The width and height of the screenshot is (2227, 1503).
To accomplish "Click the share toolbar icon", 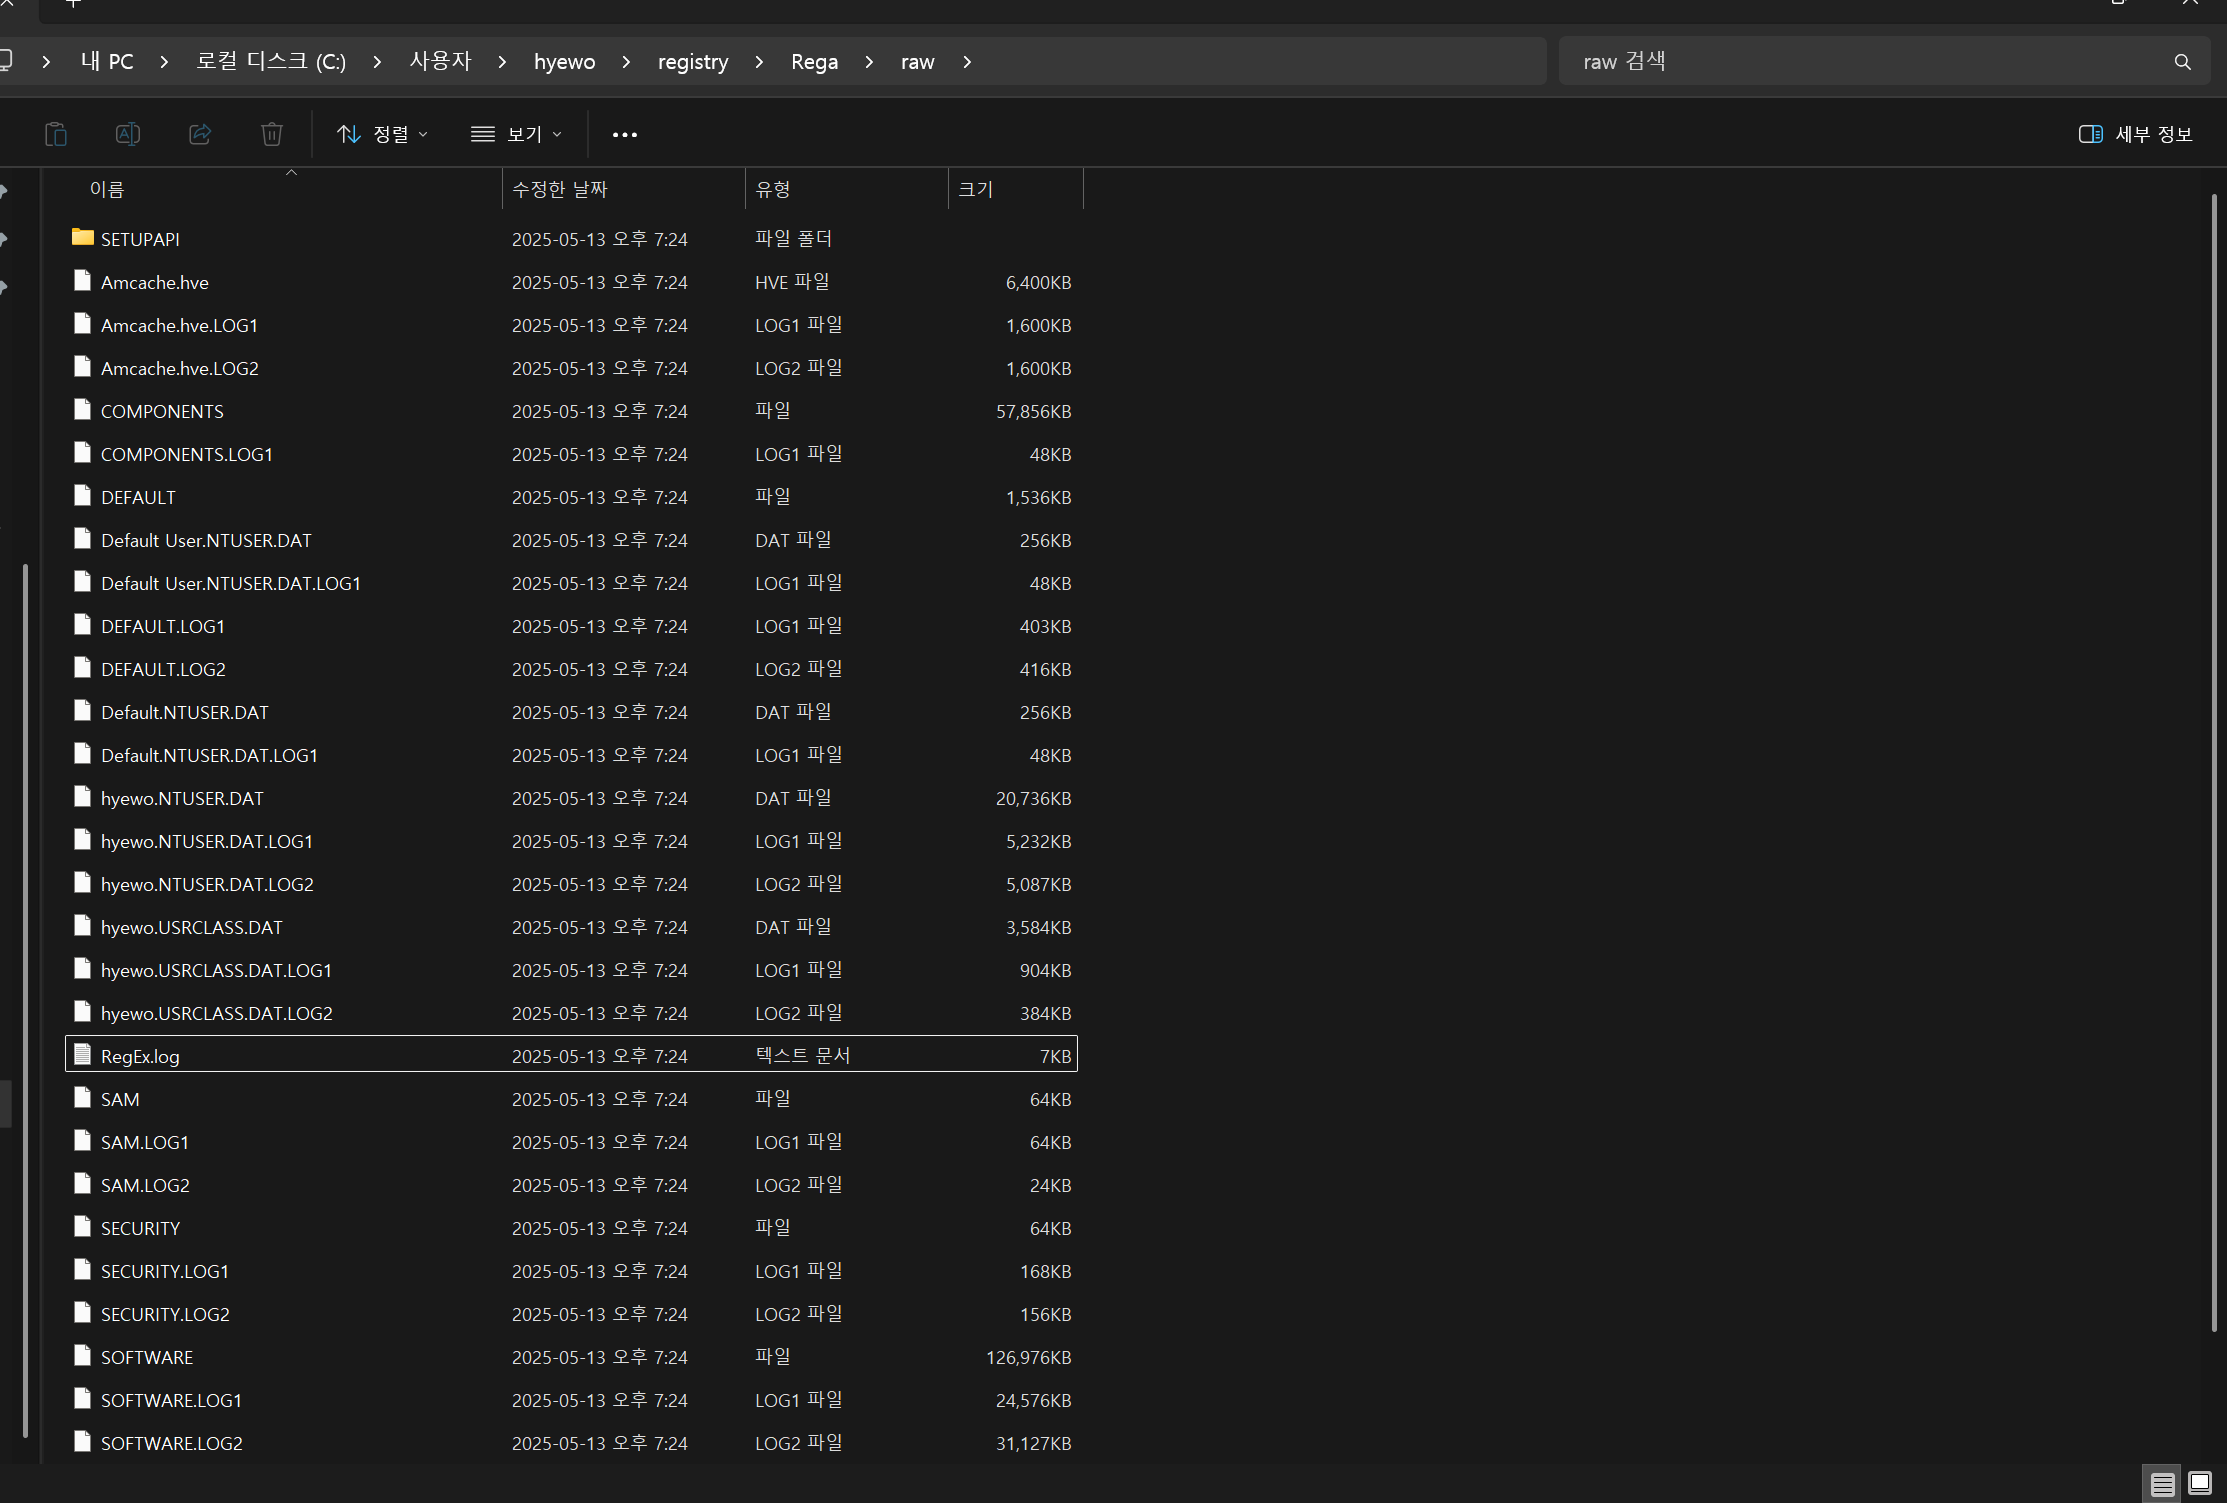I will coord(200,134).
